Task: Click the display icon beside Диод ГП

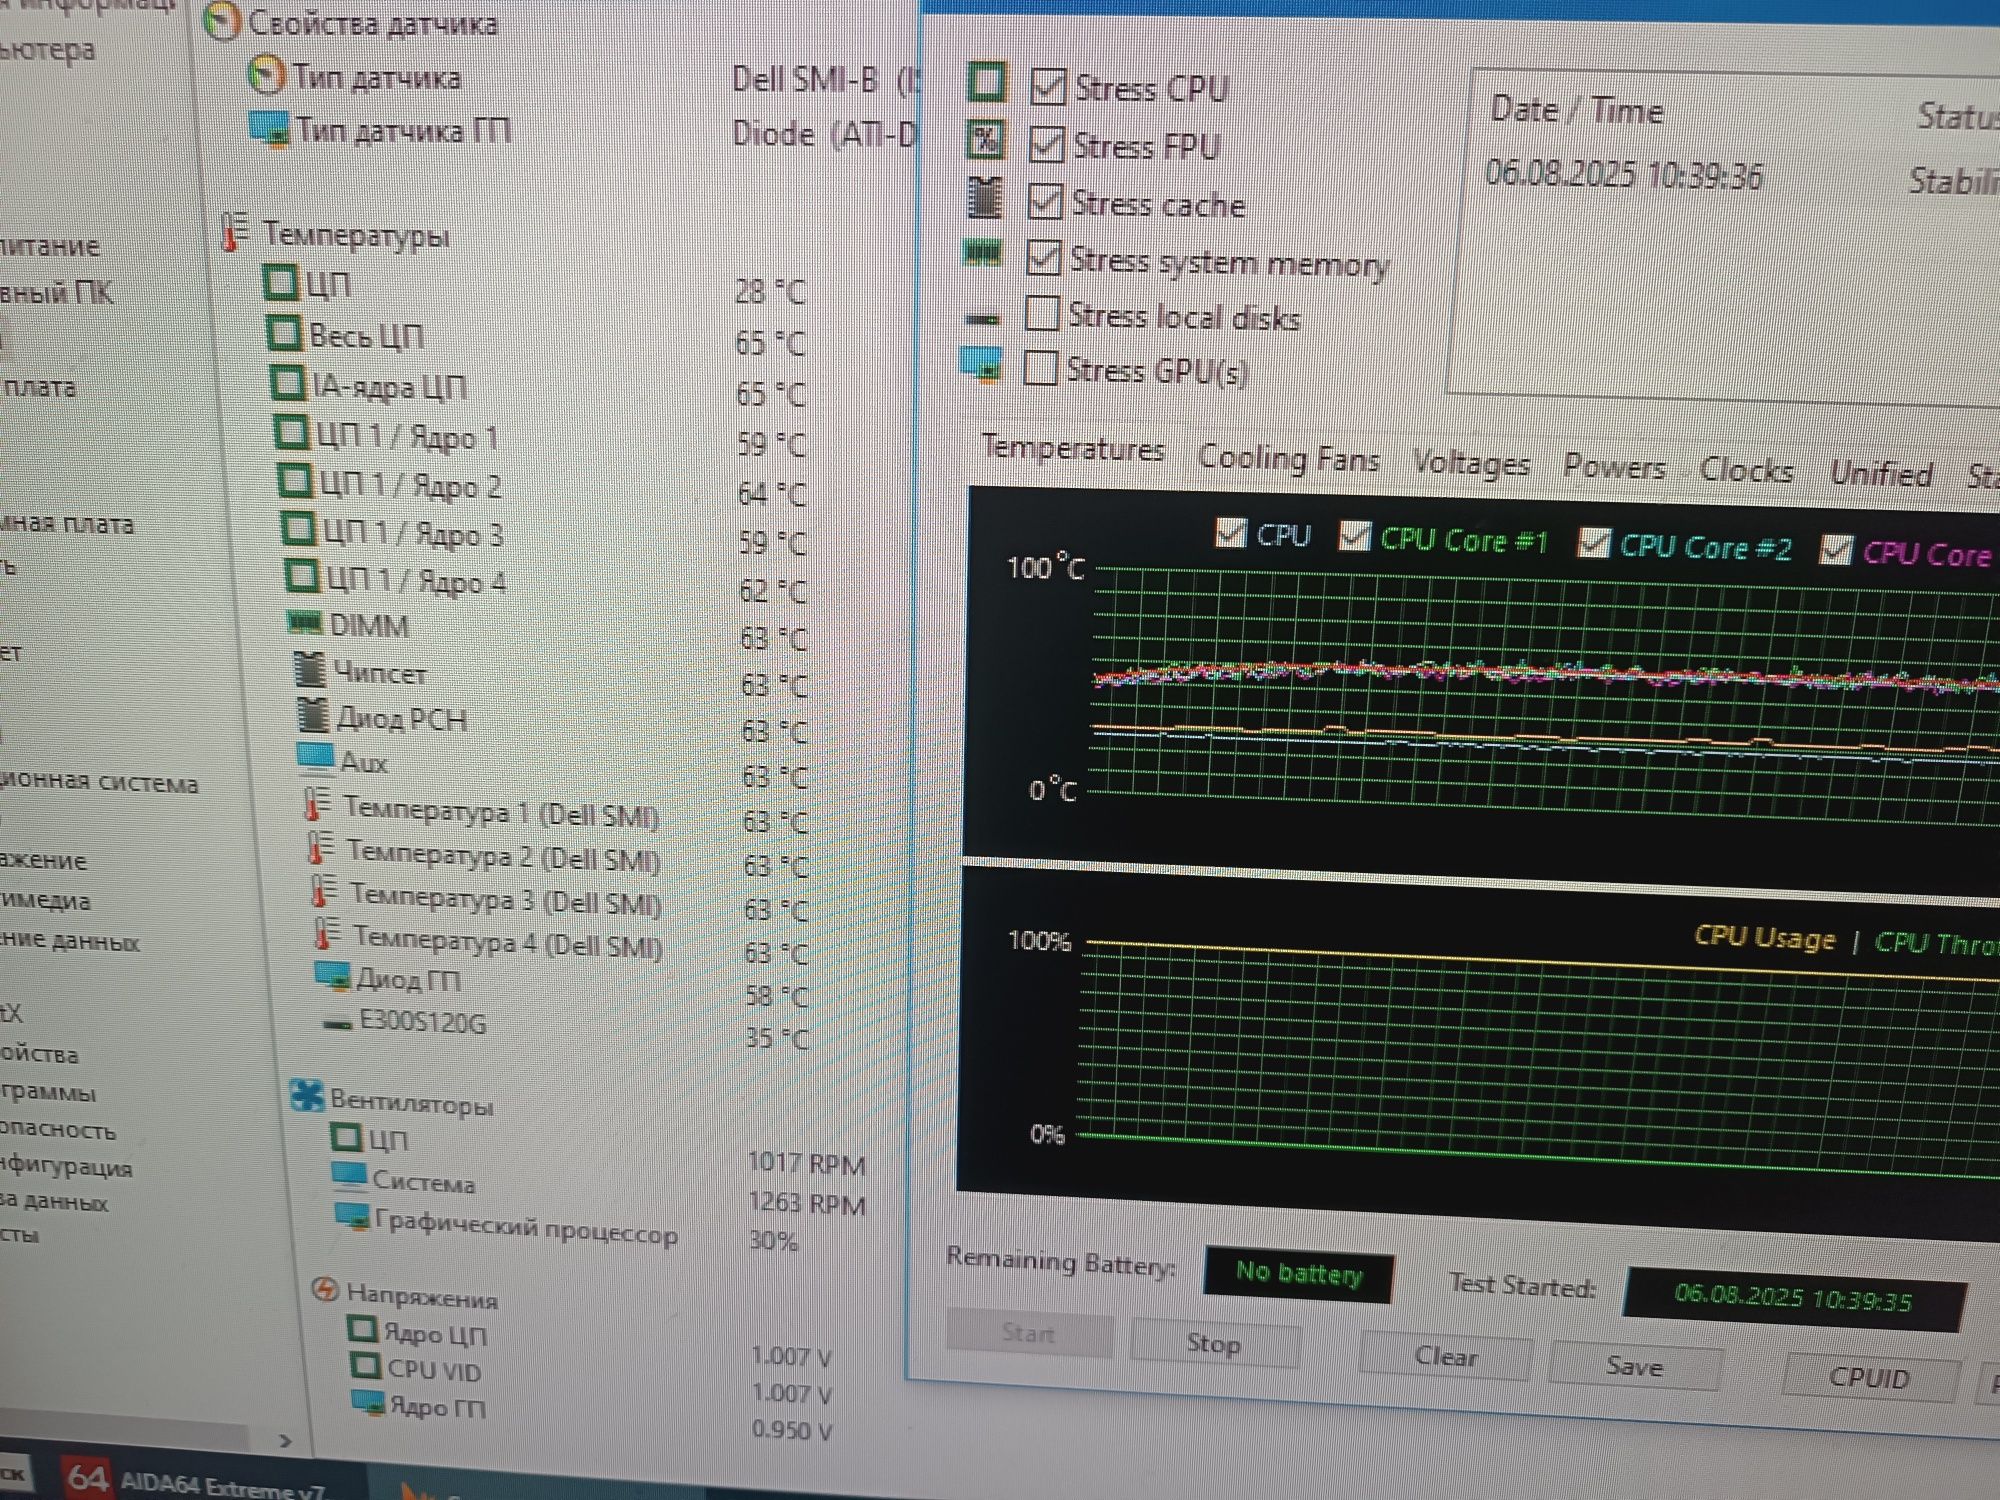Action: 333,975
